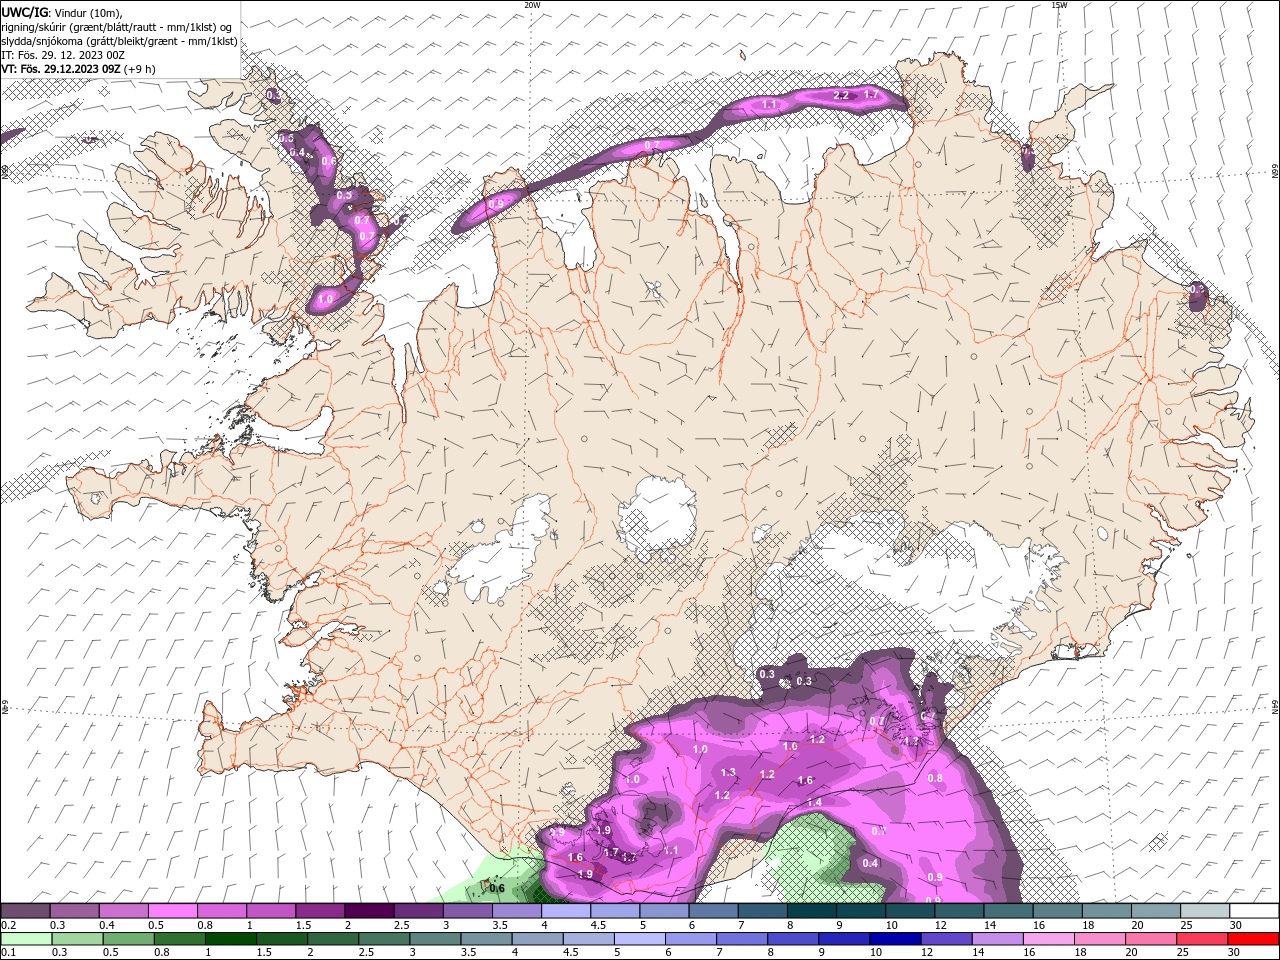
Task: Pick the white swatch ending the upper scale
Action: tap(1254, 911)
